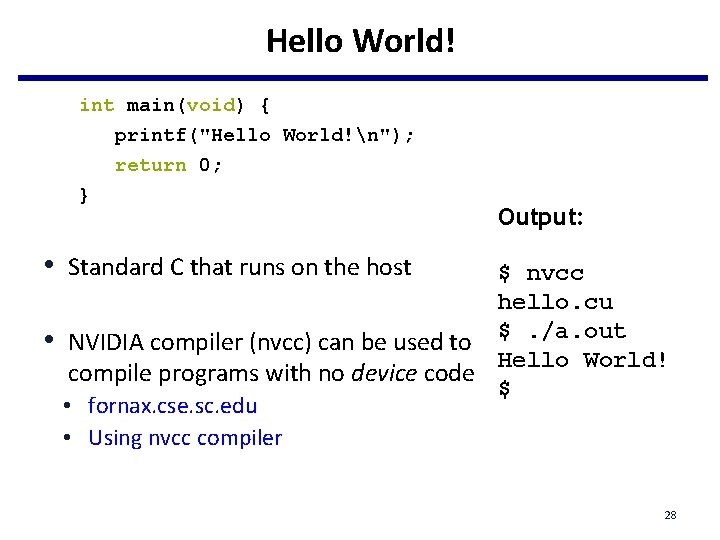The width and height of the screenshot is (720, 540).
Task: Click the 'Hello World!' terminal output line
Action: point(582,360)
